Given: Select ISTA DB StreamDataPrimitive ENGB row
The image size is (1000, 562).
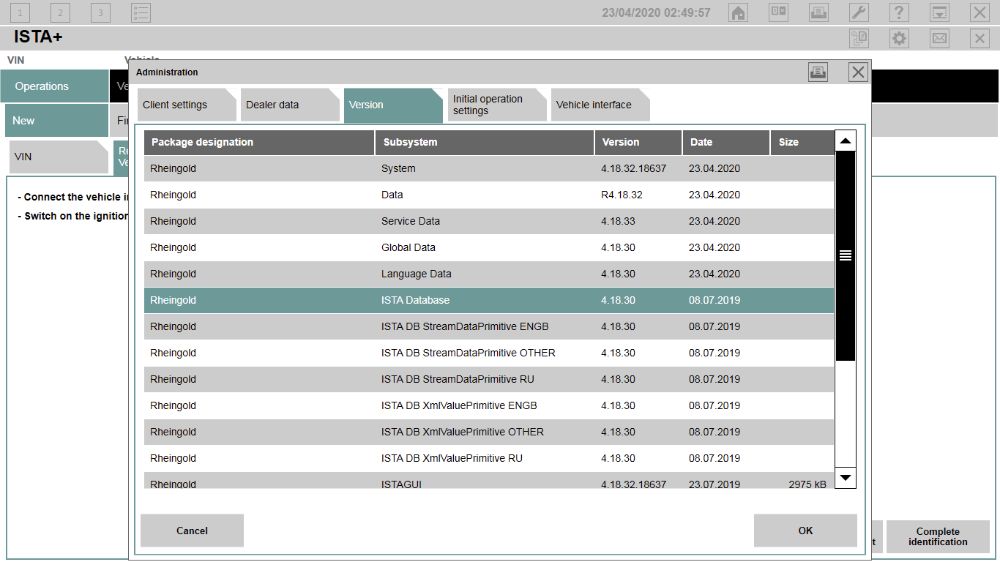Looking at the screenshot, I should pos(489,327).
